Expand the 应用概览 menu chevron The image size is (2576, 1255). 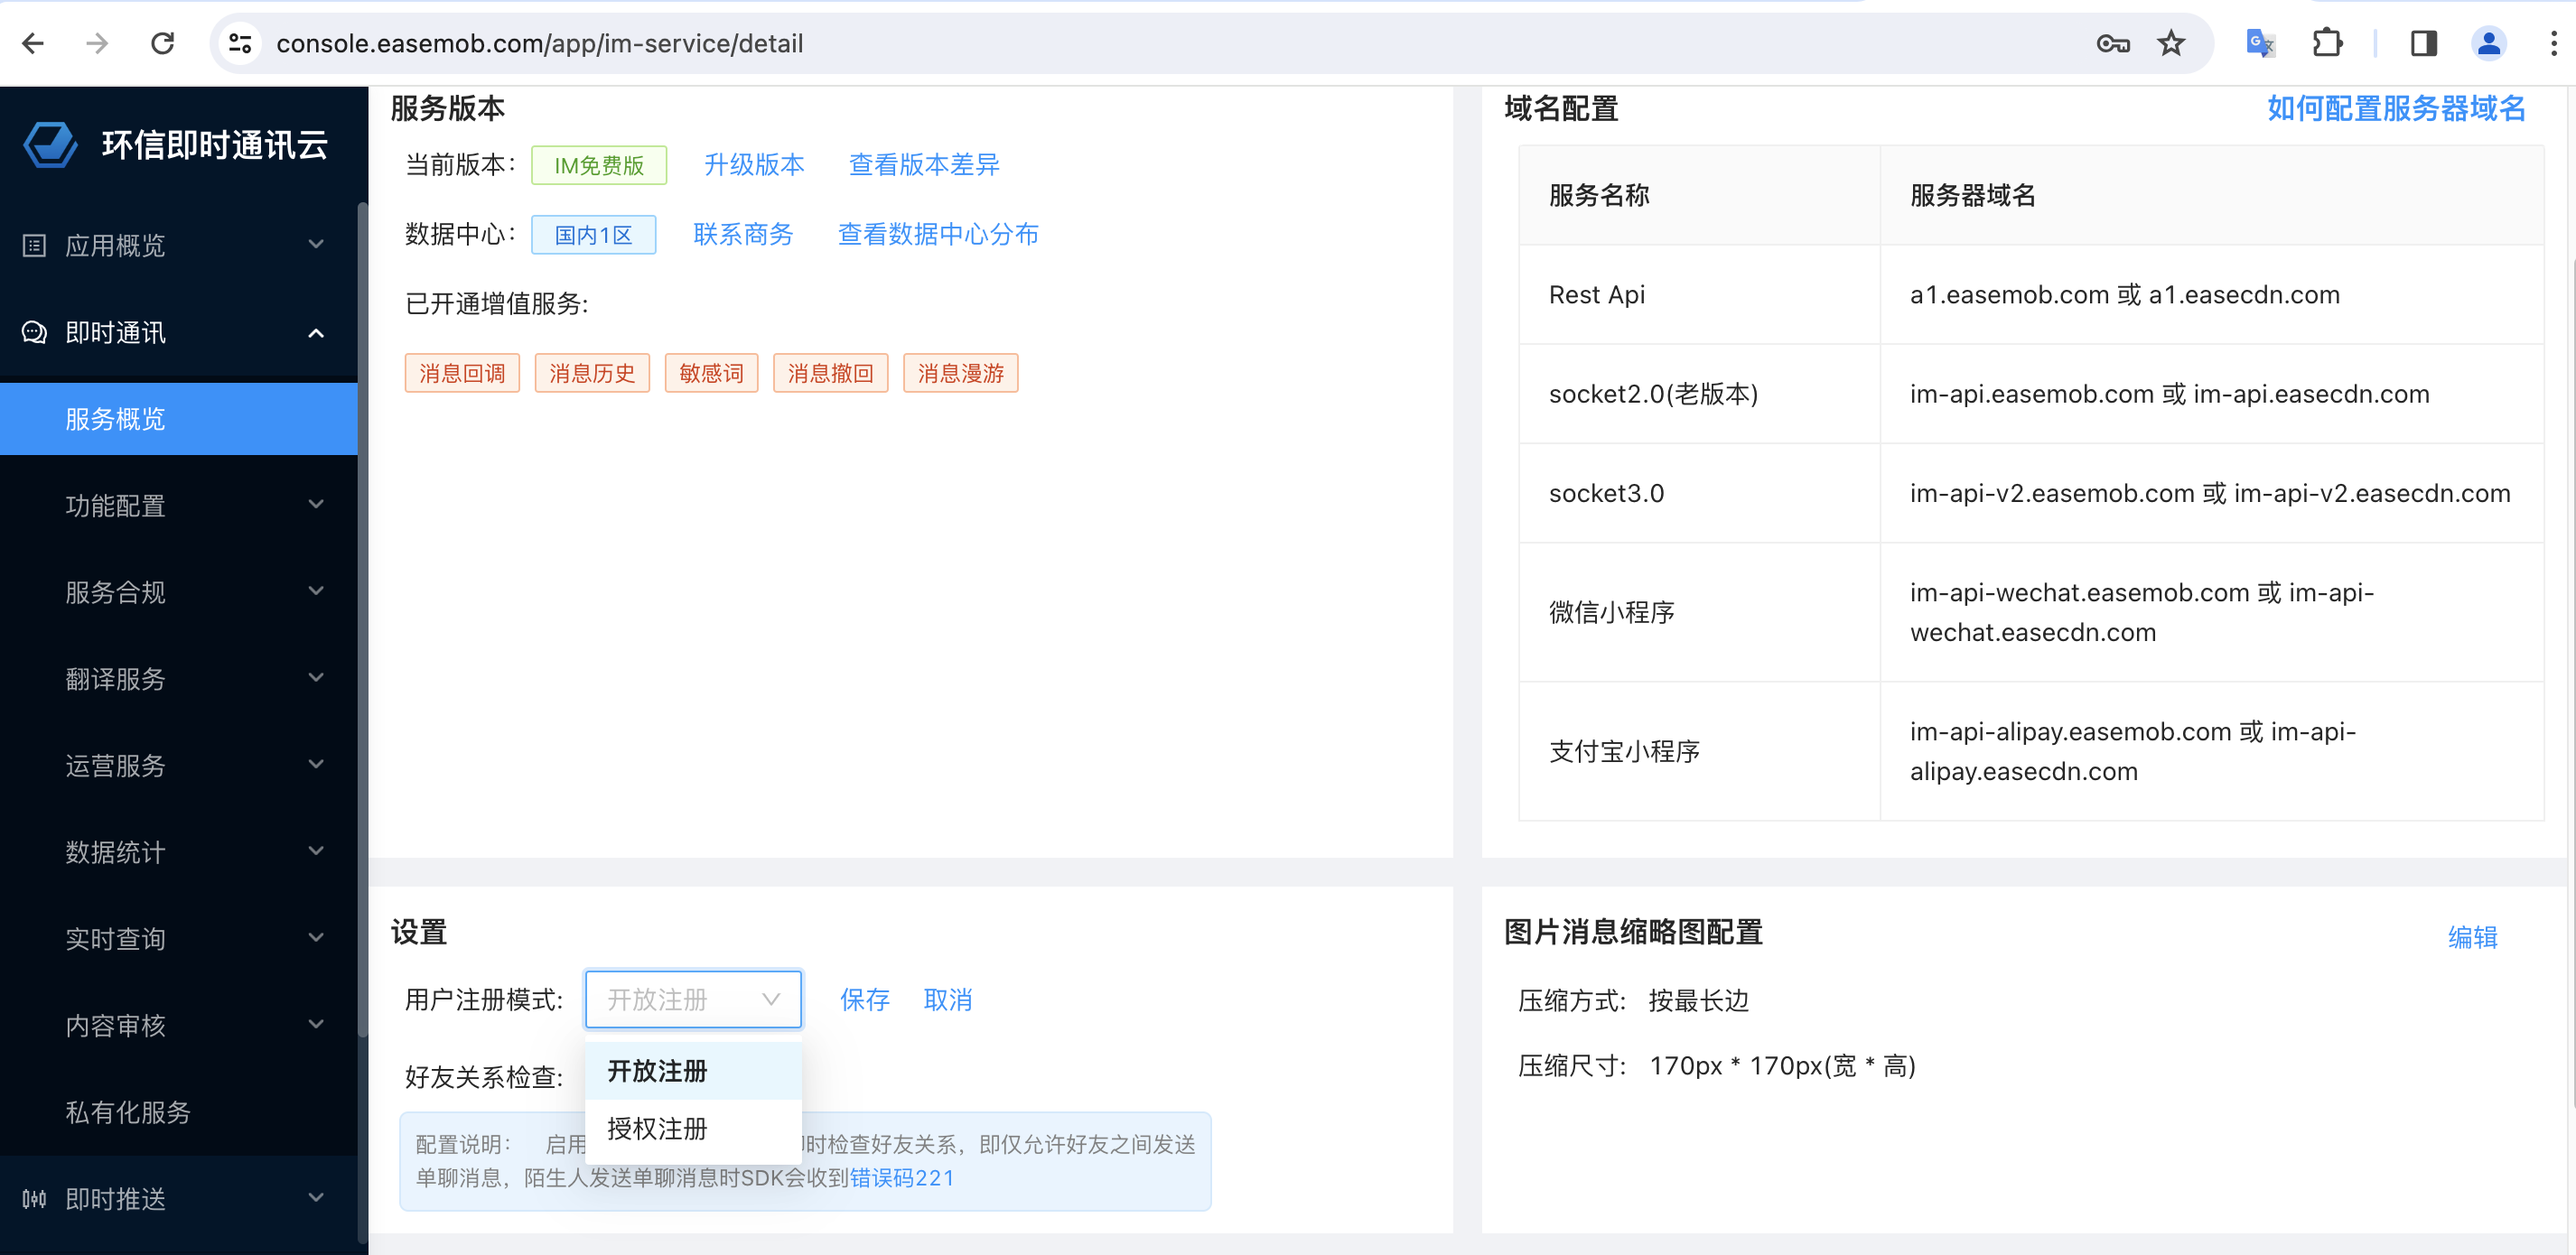pos(316,245)
